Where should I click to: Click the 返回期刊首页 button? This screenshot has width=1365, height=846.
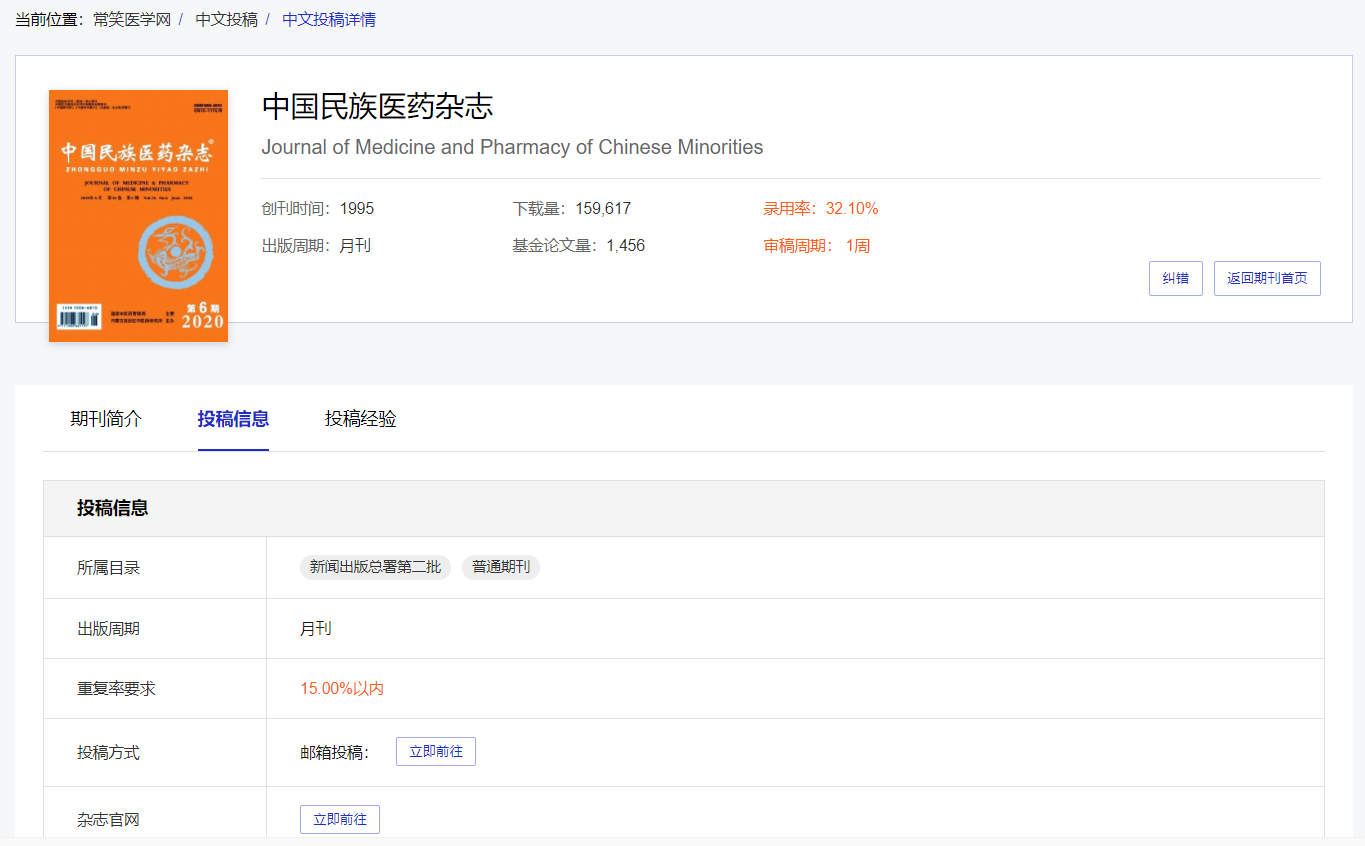click(1266, 279)
